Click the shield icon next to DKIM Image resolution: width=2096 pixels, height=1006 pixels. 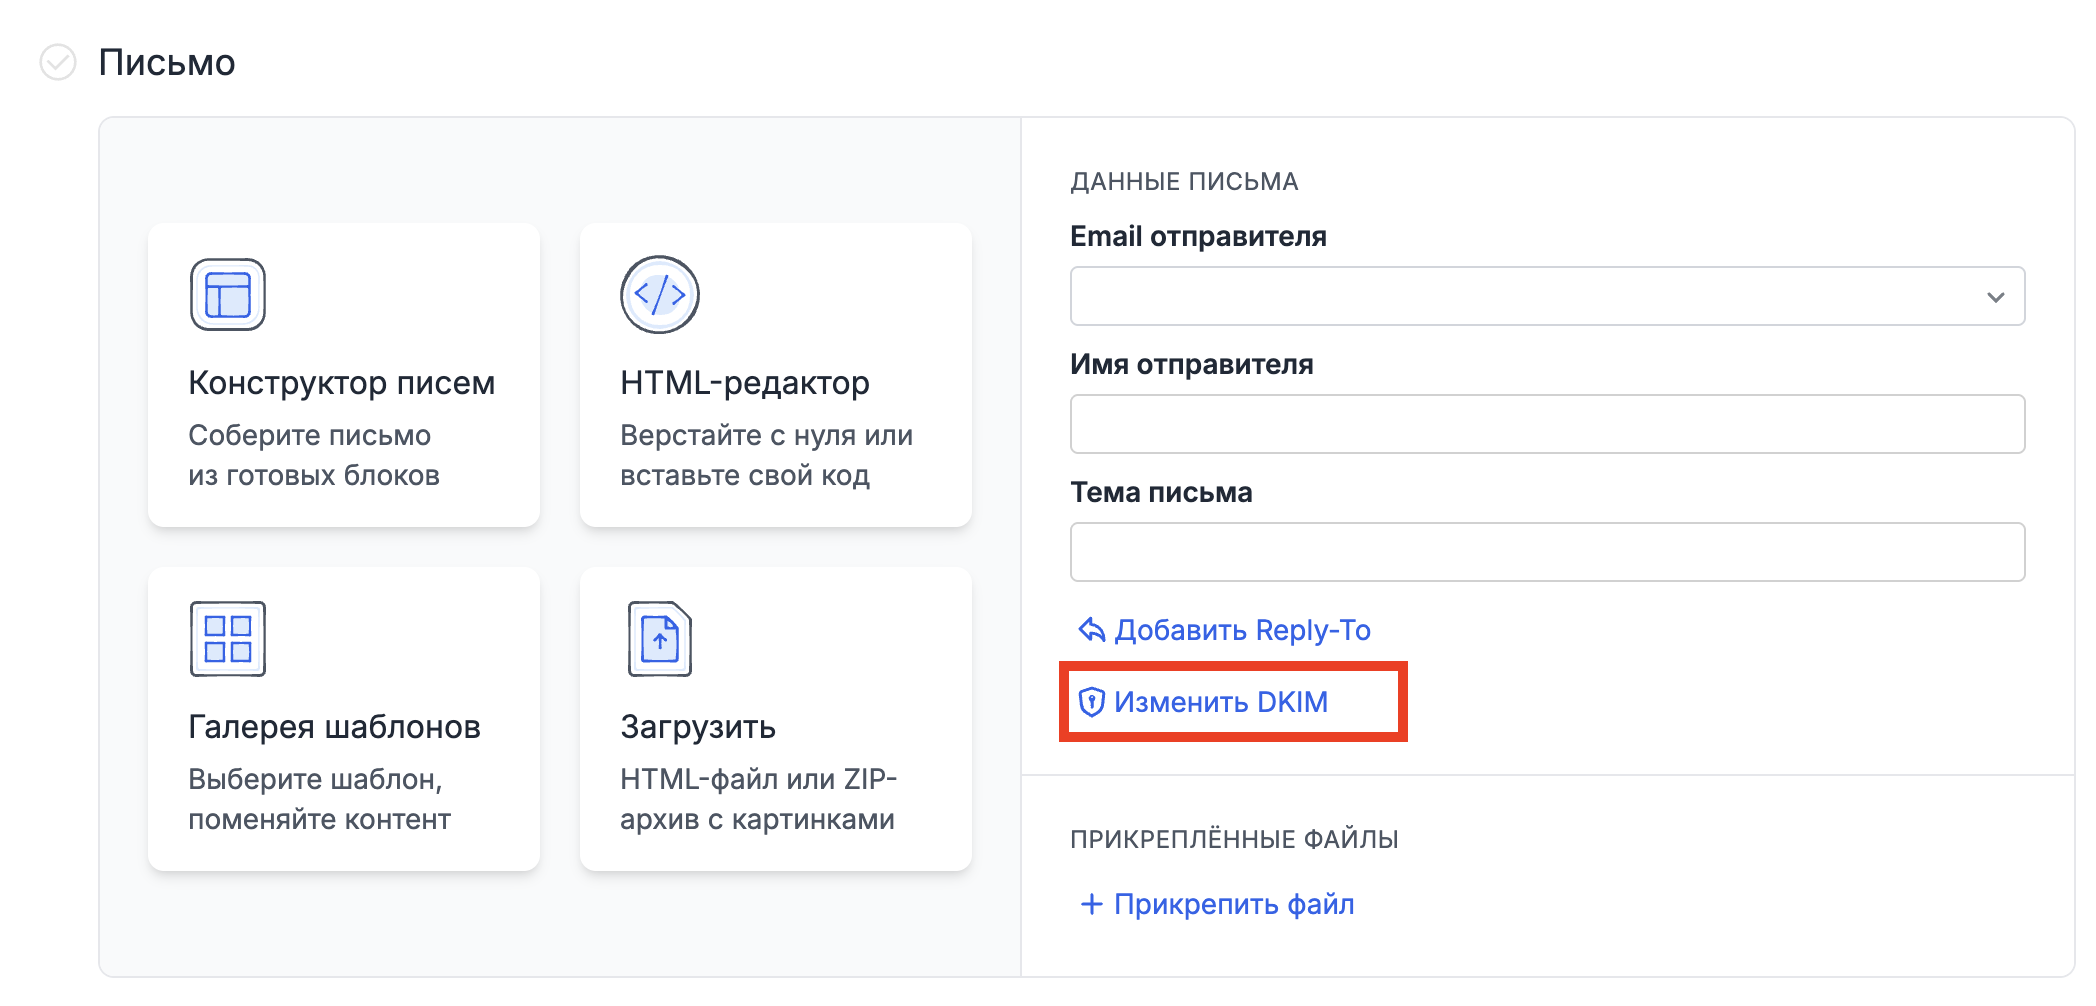[x=1091, y=702]
